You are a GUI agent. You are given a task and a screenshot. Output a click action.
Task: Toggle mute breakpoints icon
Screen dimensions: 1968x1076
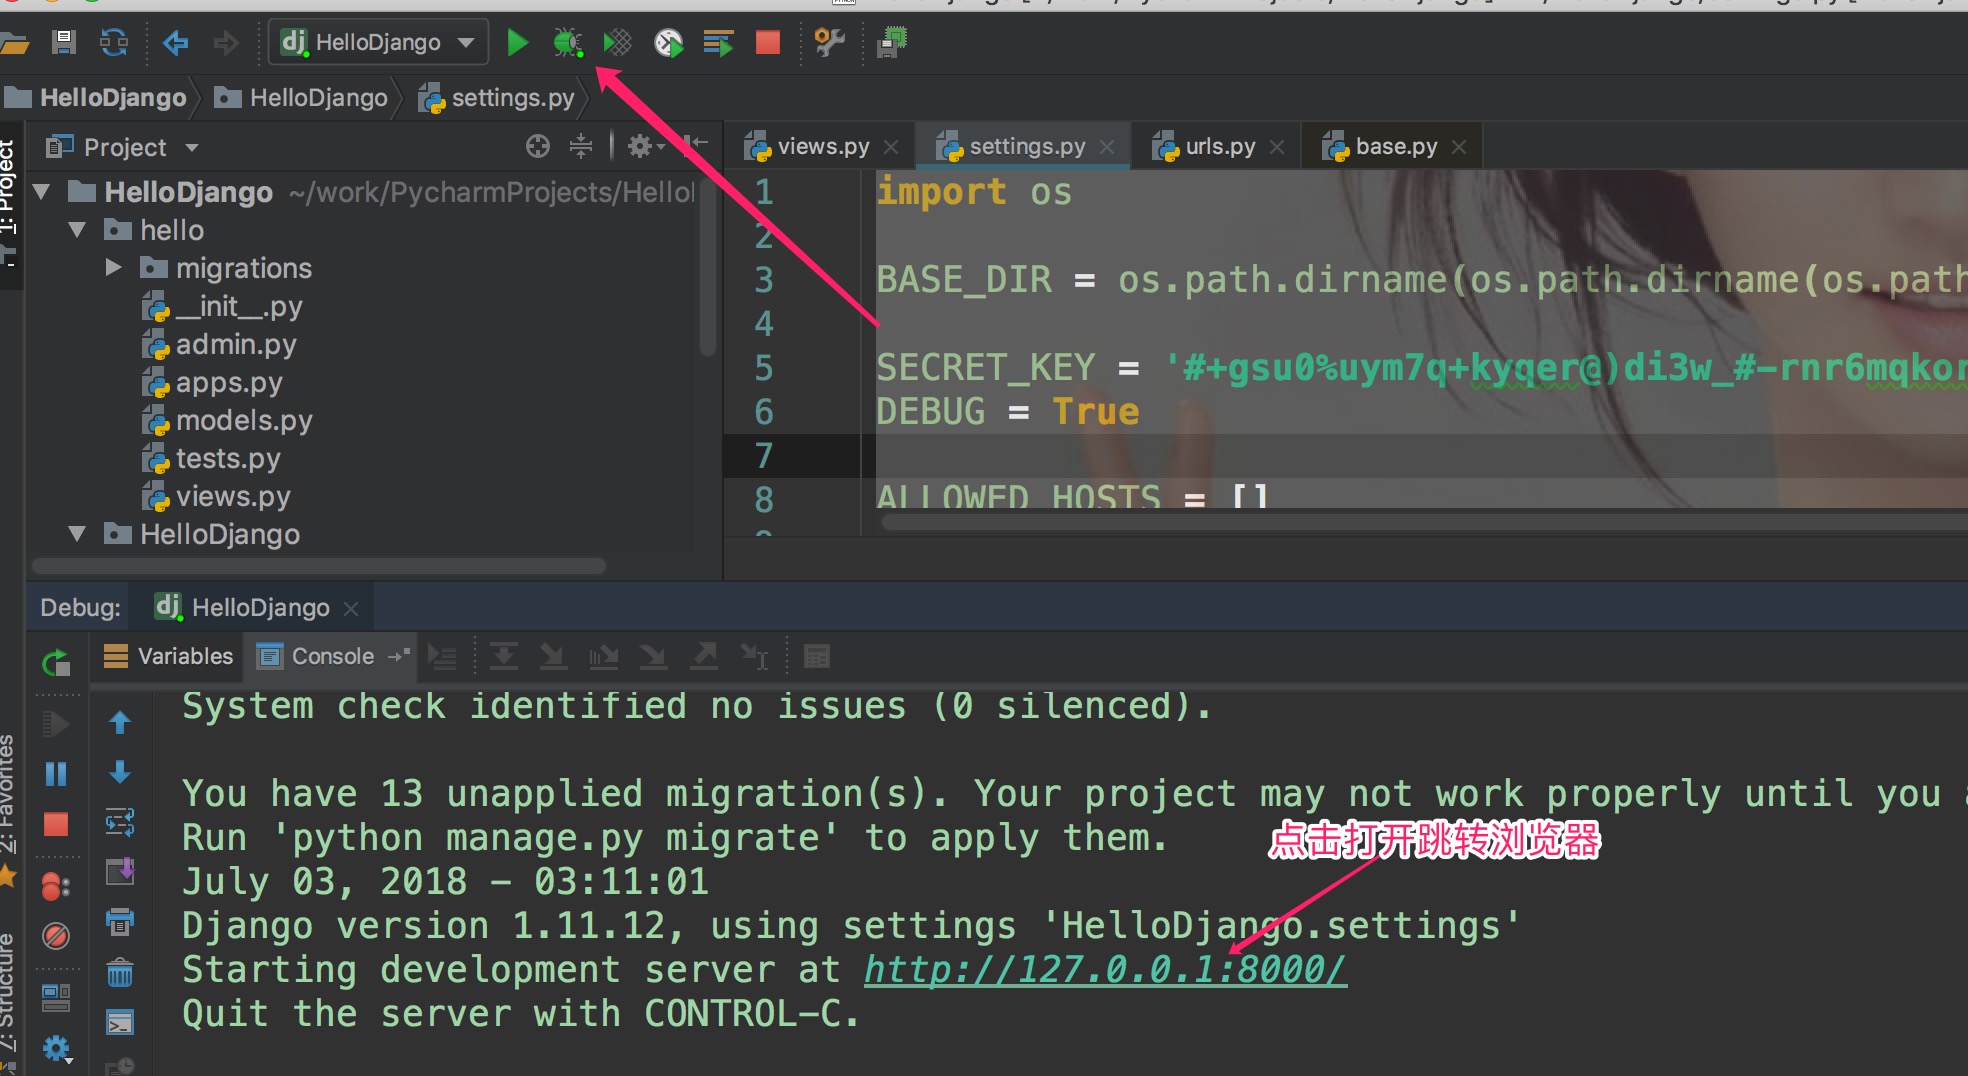(56, 936)
